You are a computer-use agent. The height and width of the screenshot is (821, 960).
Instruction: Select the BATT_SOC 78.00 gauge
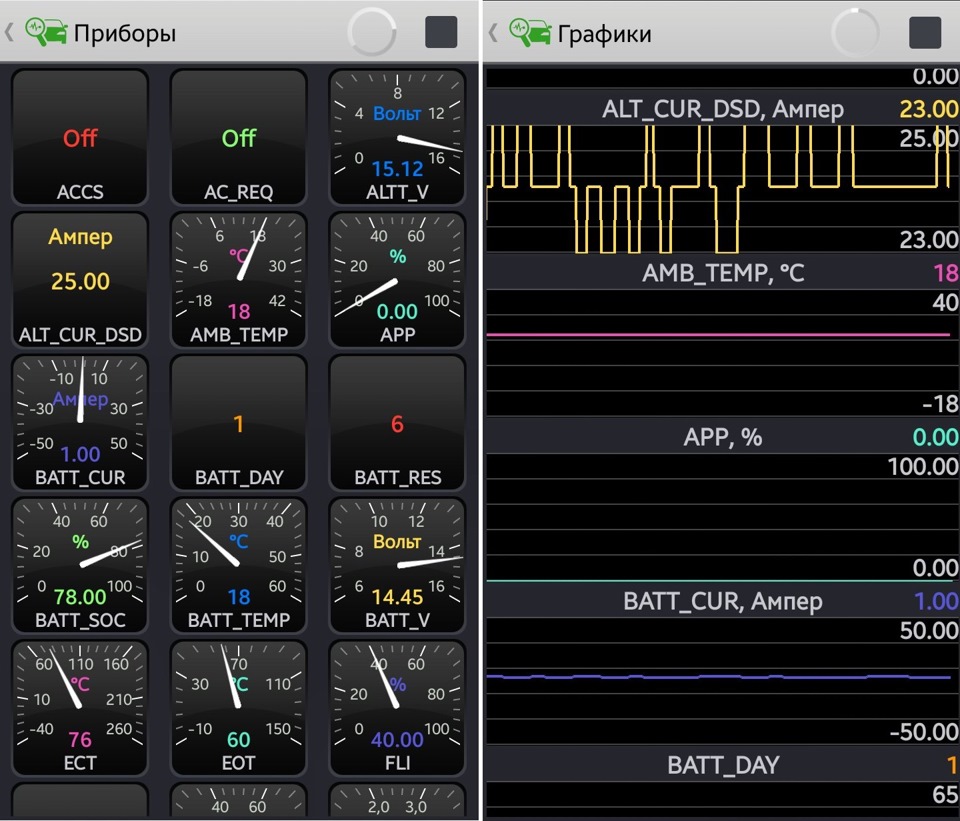(x=80, y=565)
